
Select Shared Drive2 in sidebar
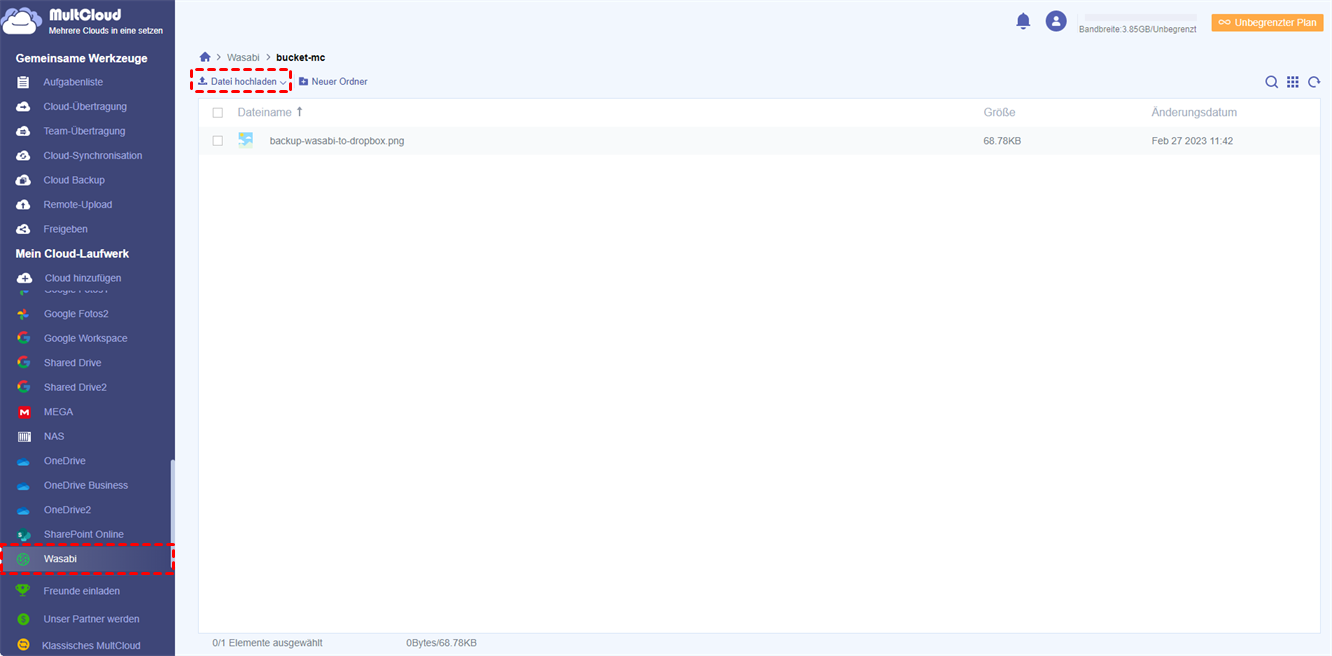[75, 387]
